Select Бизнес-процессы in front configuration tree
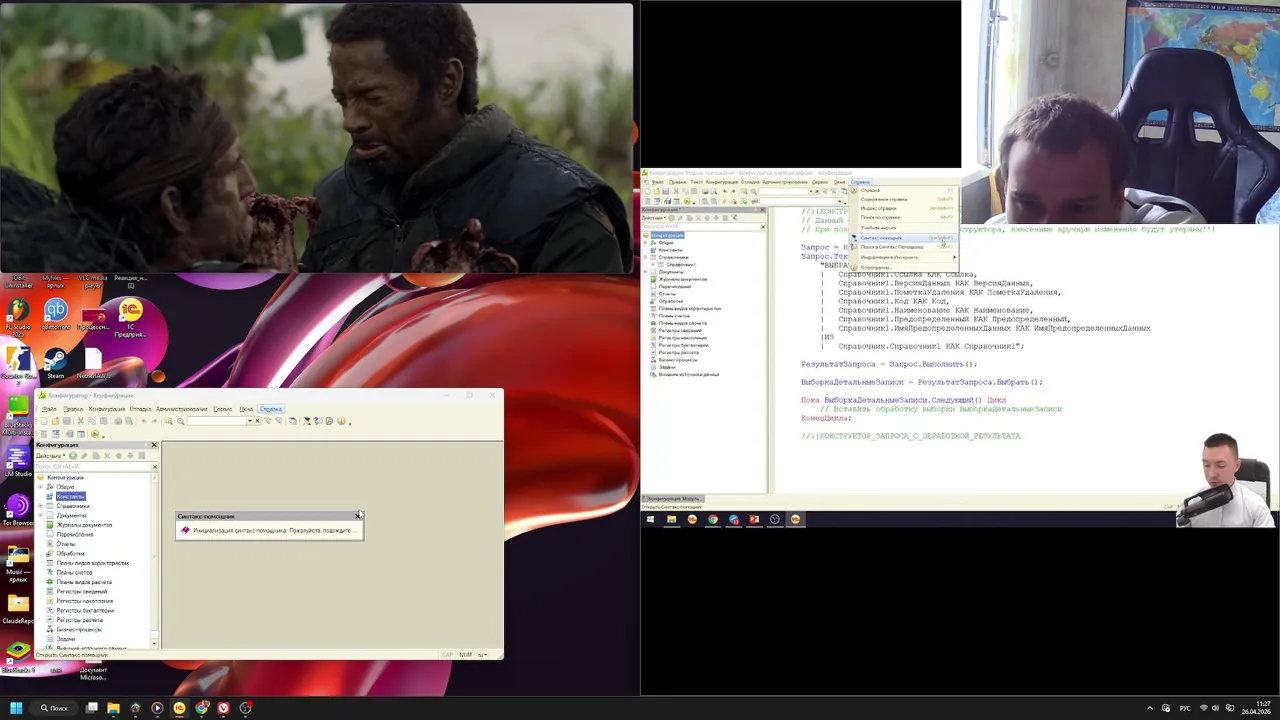This screenshot has height=720, width=1280. pyautogui.click(x=79, y=629)
